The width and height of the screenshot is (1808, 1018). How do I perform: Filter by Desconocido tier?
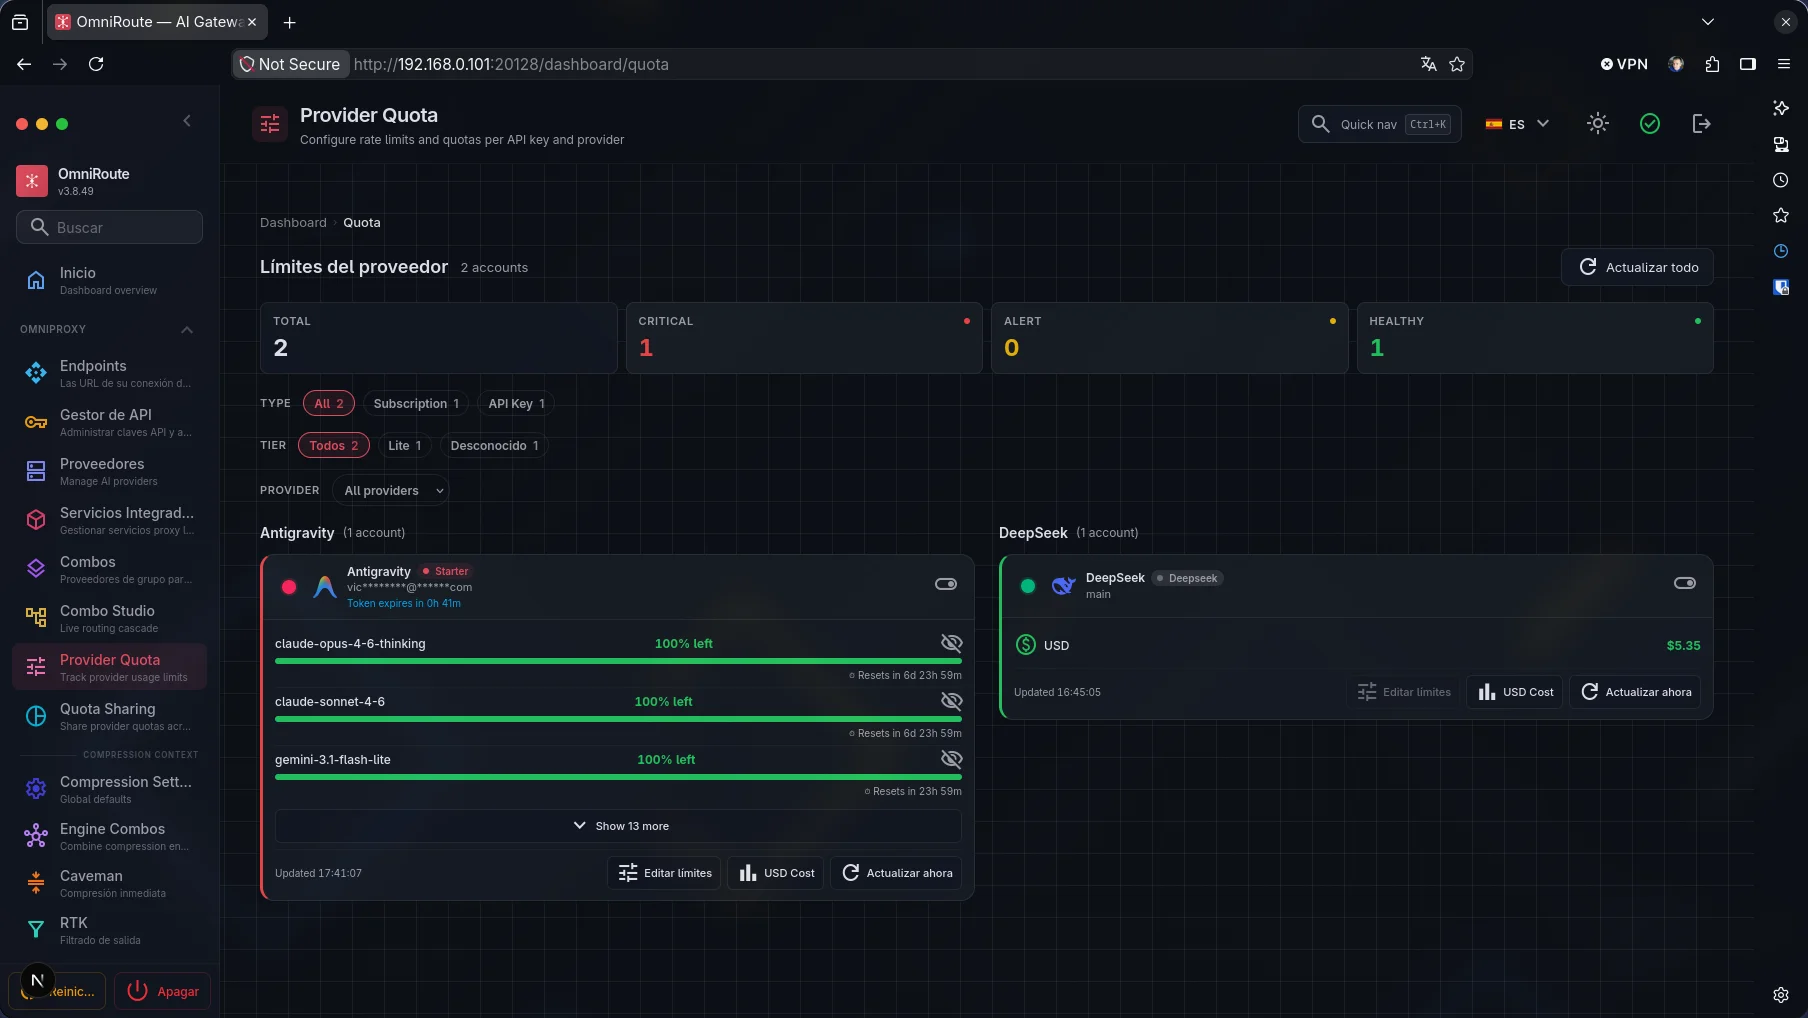(x=494, y=445)
